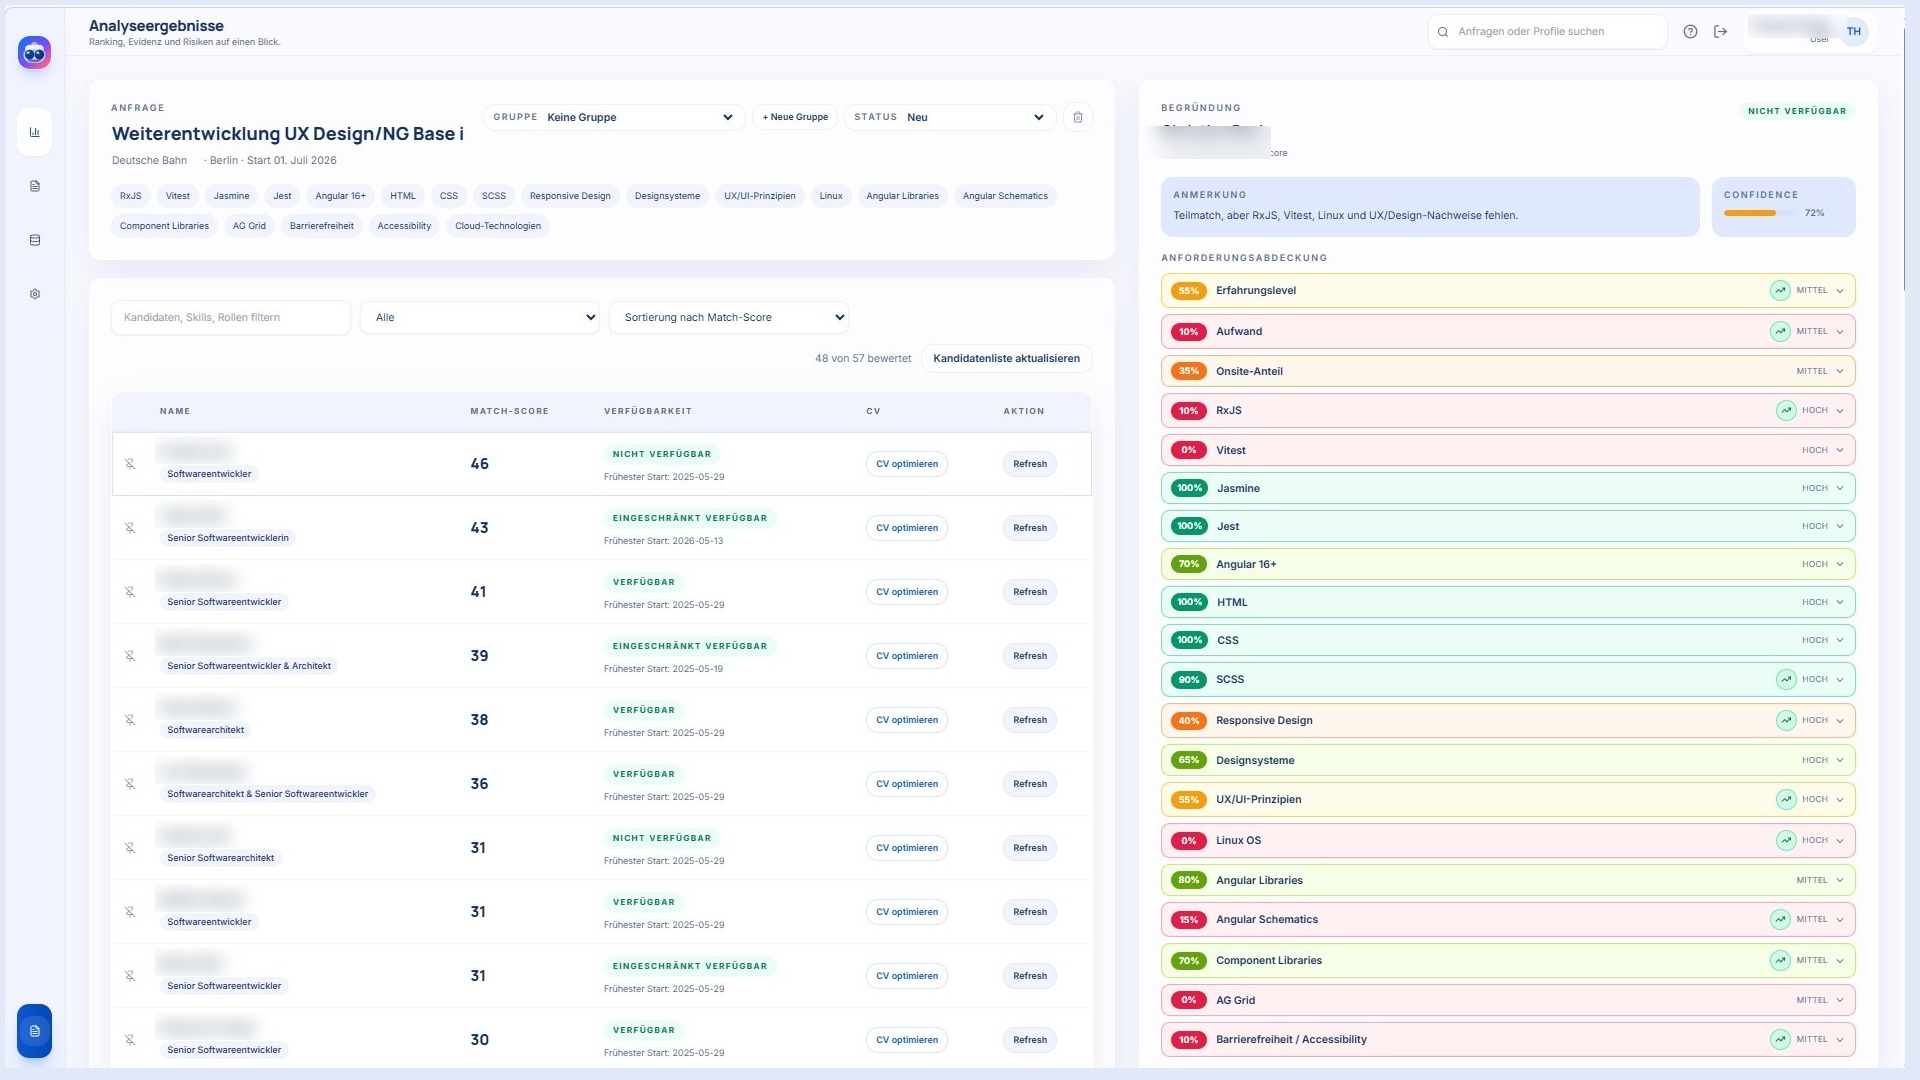Click the magnifier icon in the header search

tap(1443, 32)
